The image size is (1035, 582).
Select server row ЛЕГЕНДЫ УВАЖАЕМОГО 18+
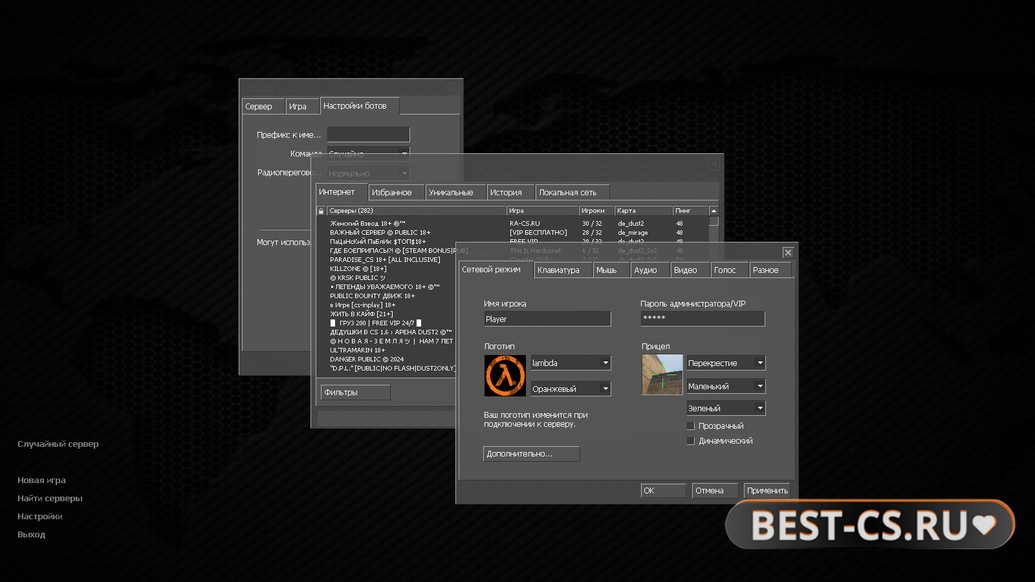386,287
